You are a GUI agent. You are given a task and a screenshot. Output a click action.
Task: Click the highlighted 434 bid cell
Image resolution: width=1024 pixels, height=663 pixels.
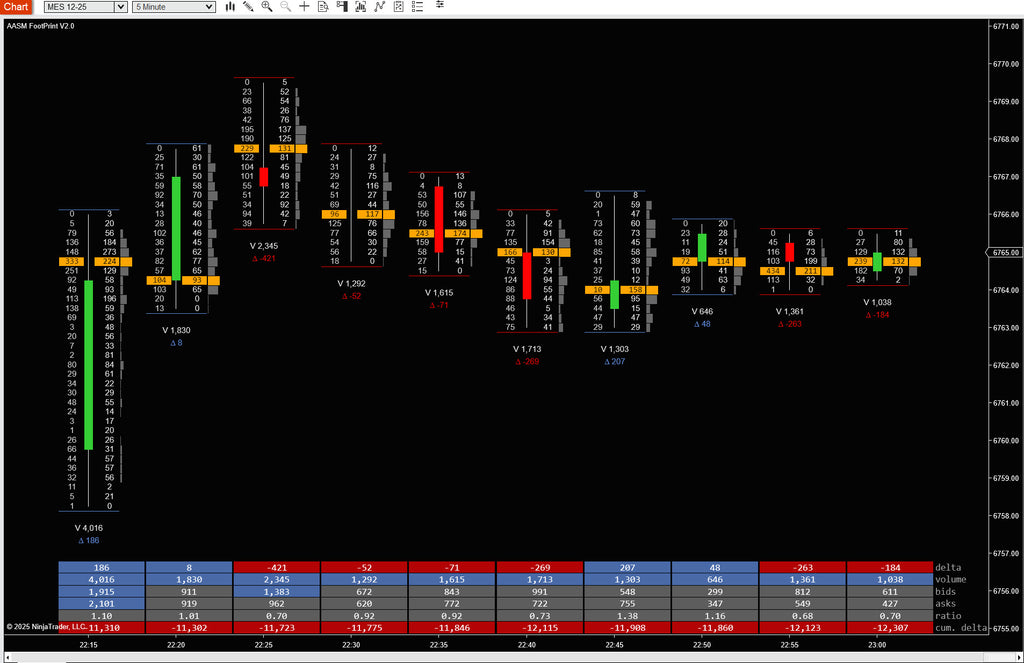(x=773, y=271)
